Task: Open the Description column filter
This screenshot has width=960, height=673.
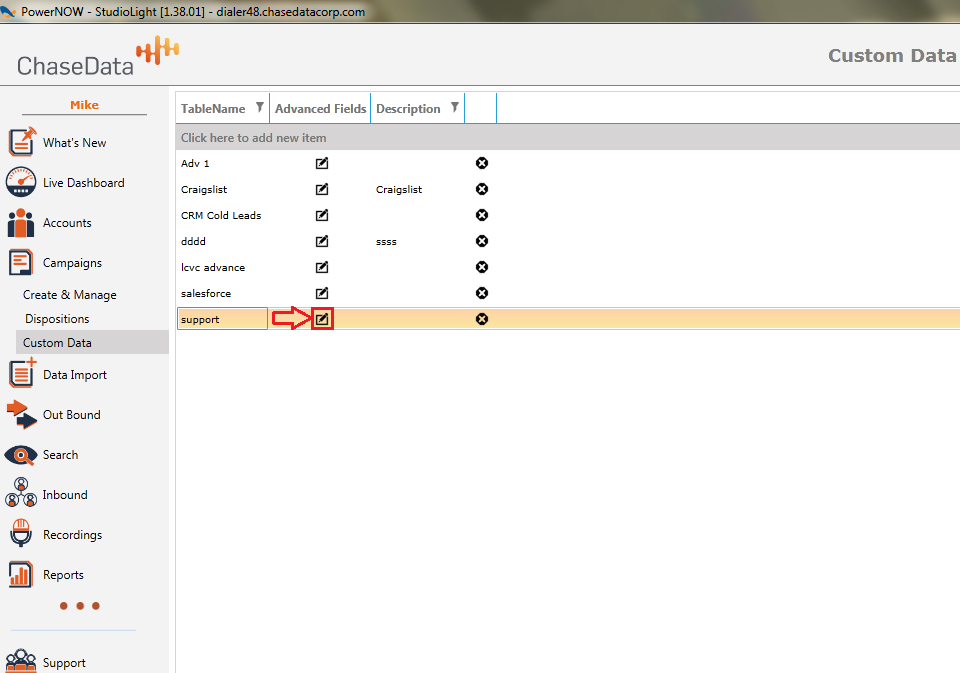Action: 455,108
